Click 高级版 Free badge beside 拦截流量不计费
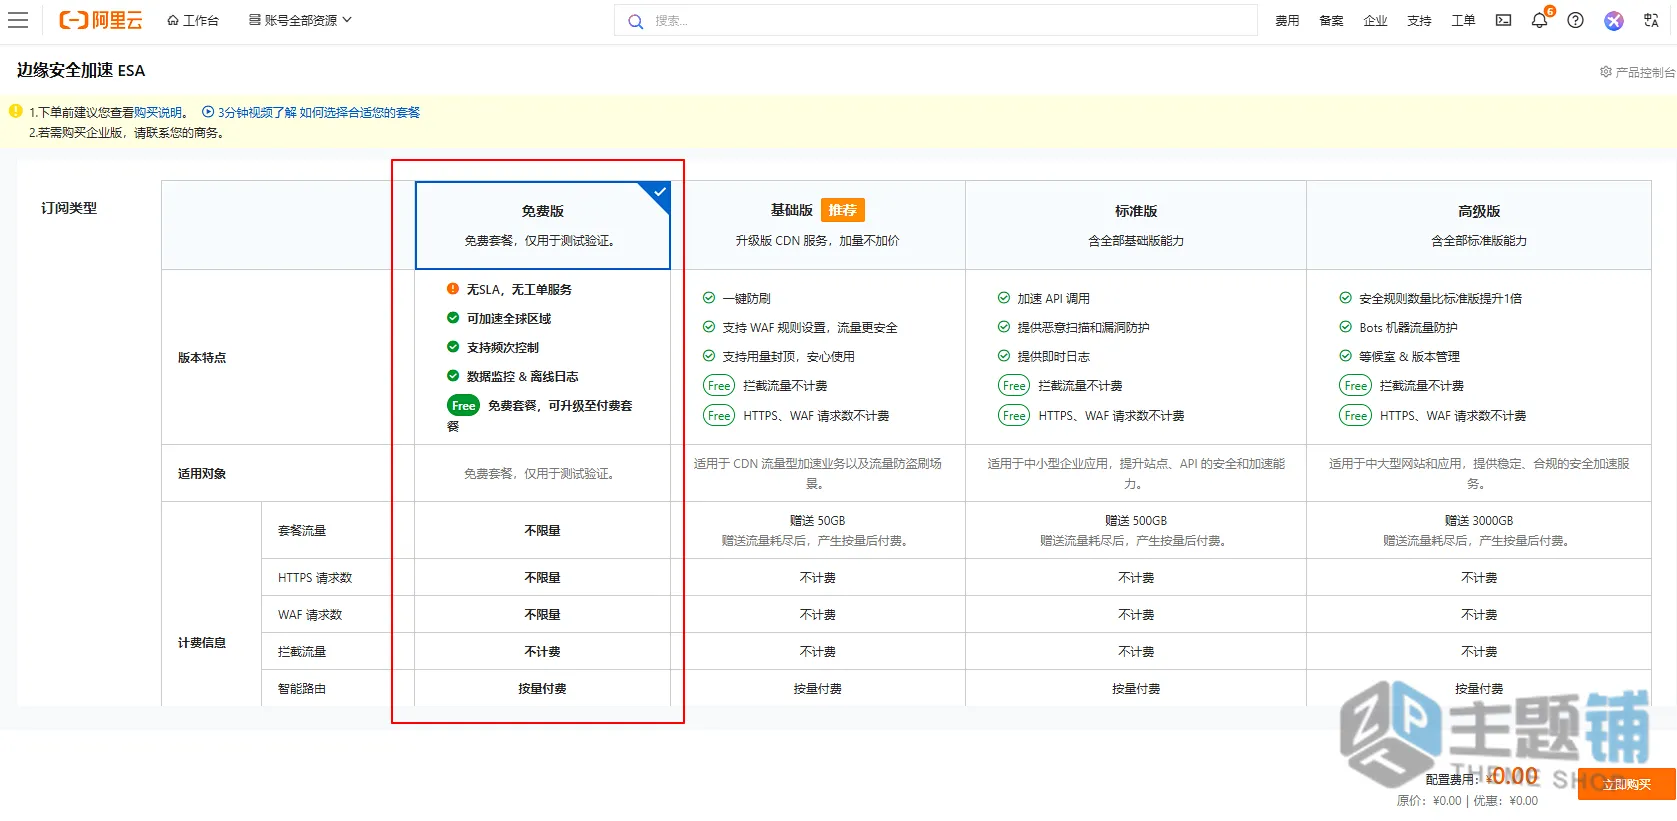The height and width of the screenshot is (821, 1677). pos(1356,386)
